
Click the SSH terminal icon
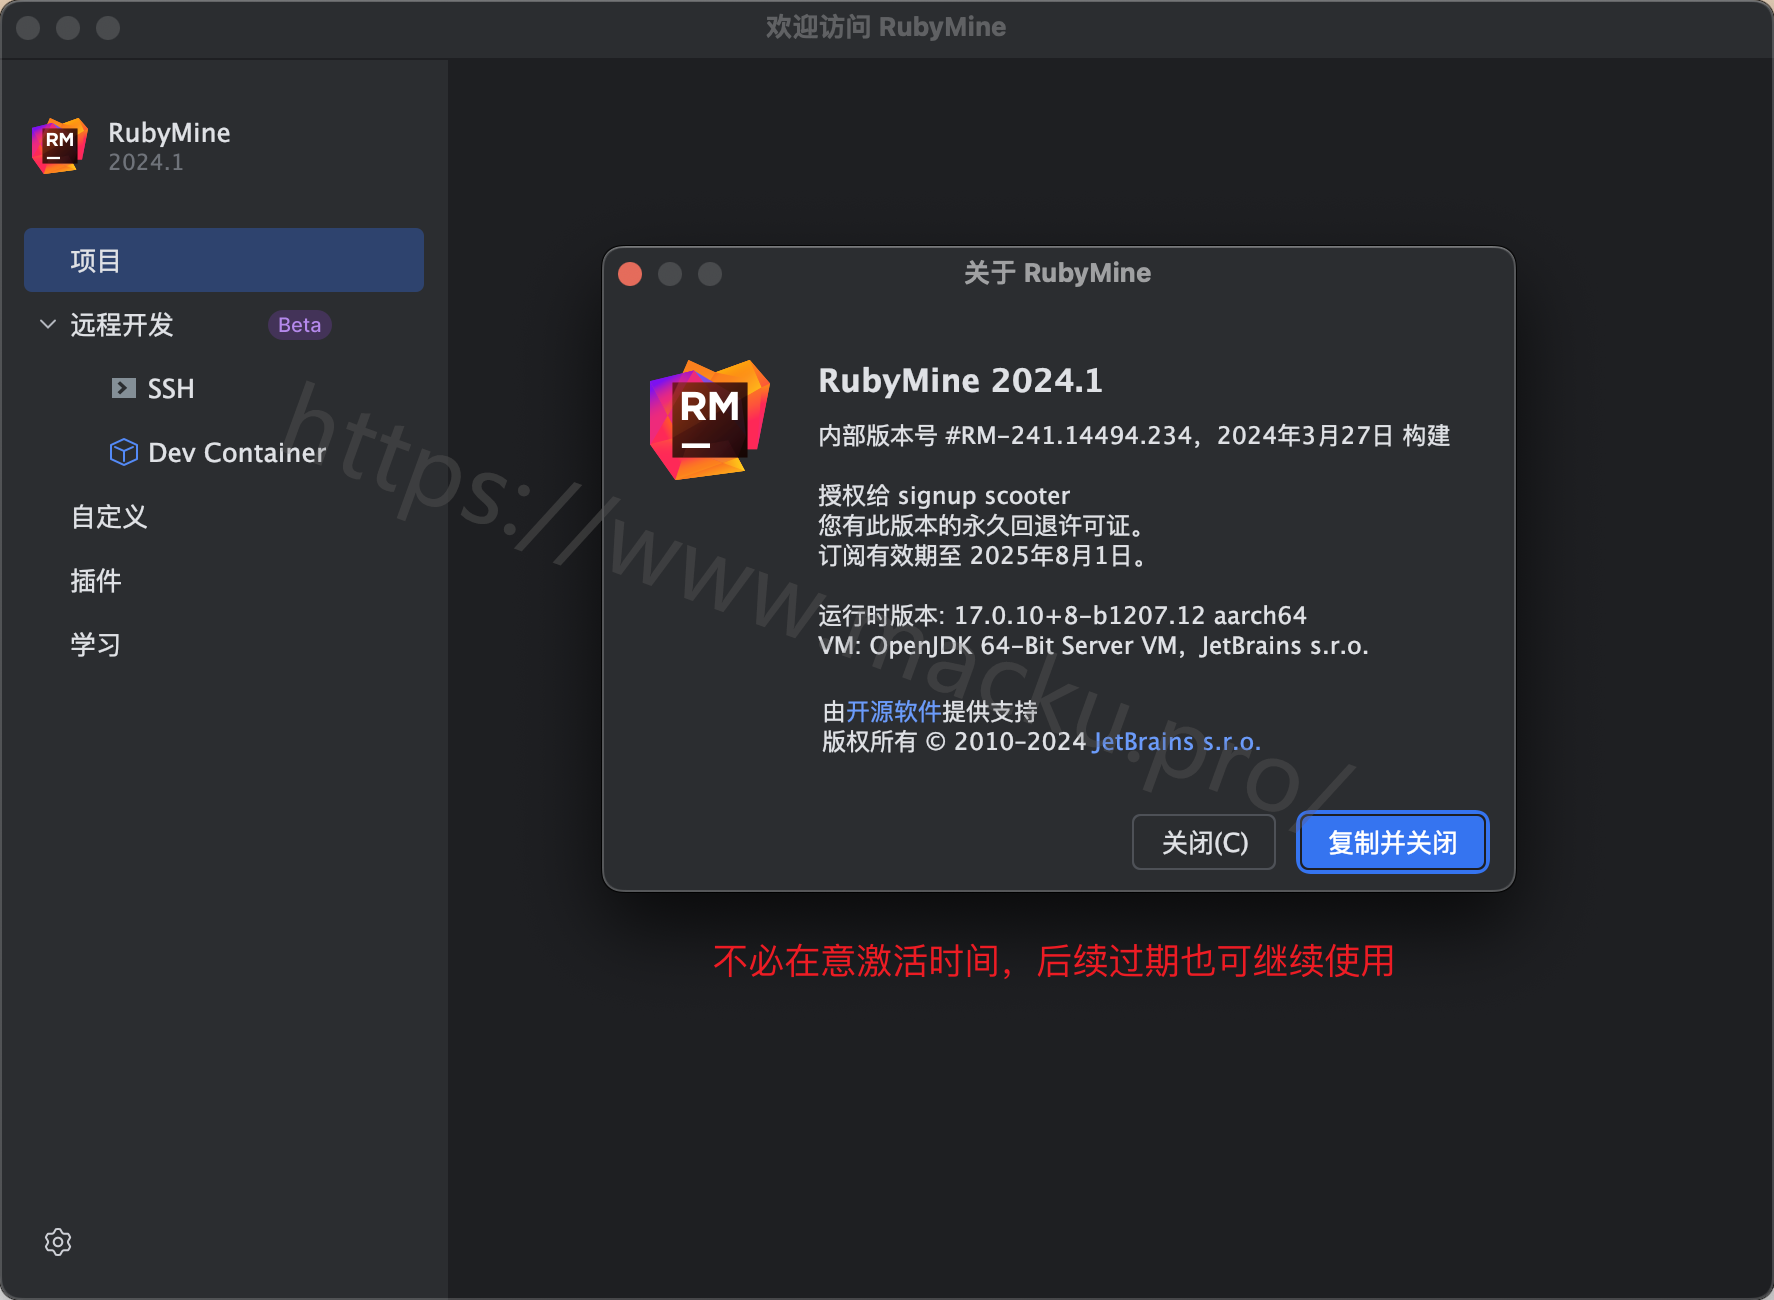pos(124,388)
